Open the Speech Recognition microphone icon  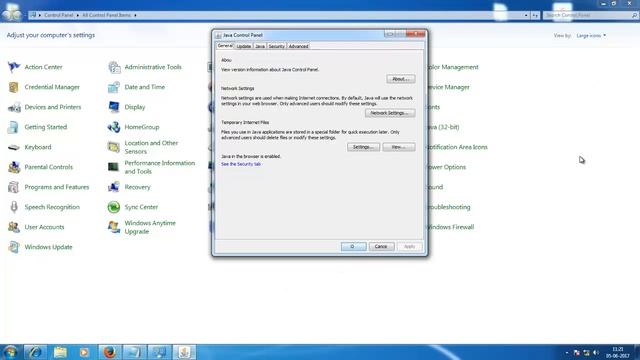[x=14, y=207]
